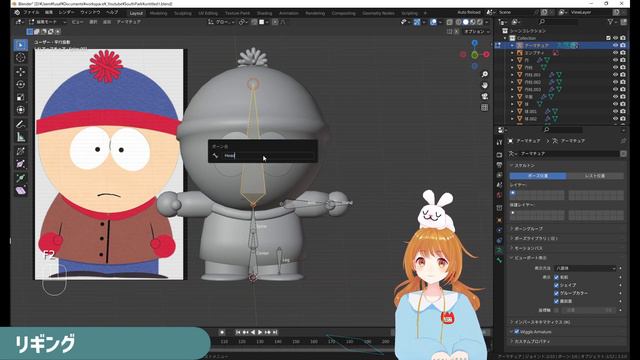This screenshot has height=360, width=640.
Task: Toggle Collection exclude checkbox in outliner
Action: tap(608, 38)
